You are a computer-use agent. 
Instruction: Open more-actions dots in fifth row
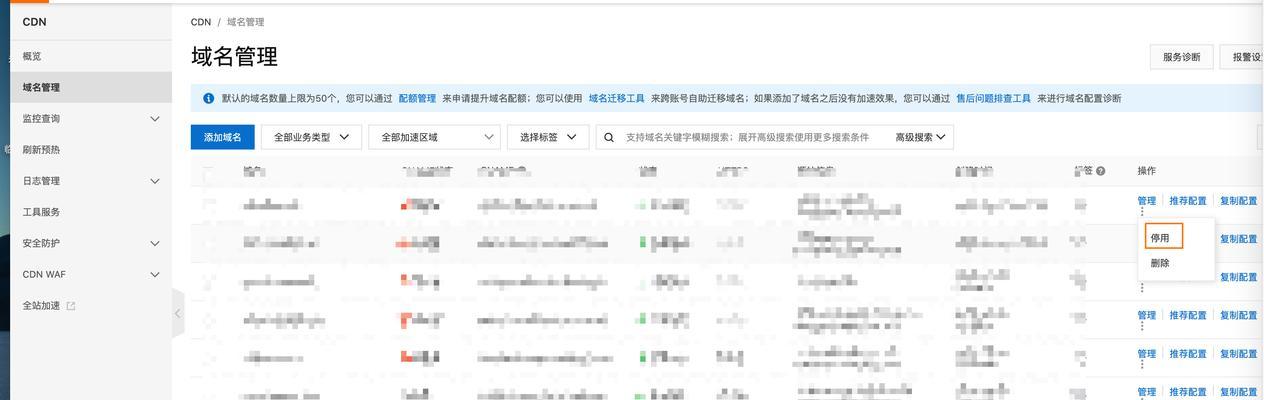click(1142, 364)
